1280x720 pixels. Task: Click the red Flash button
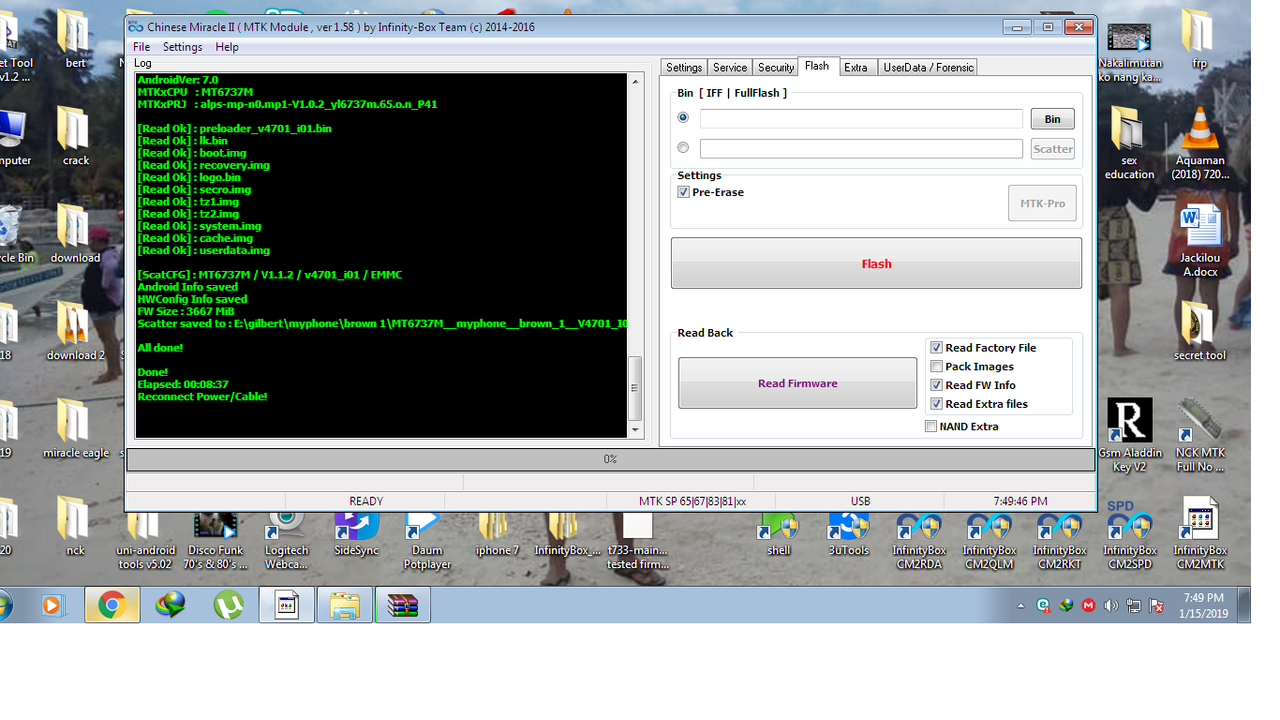point(876,263)
